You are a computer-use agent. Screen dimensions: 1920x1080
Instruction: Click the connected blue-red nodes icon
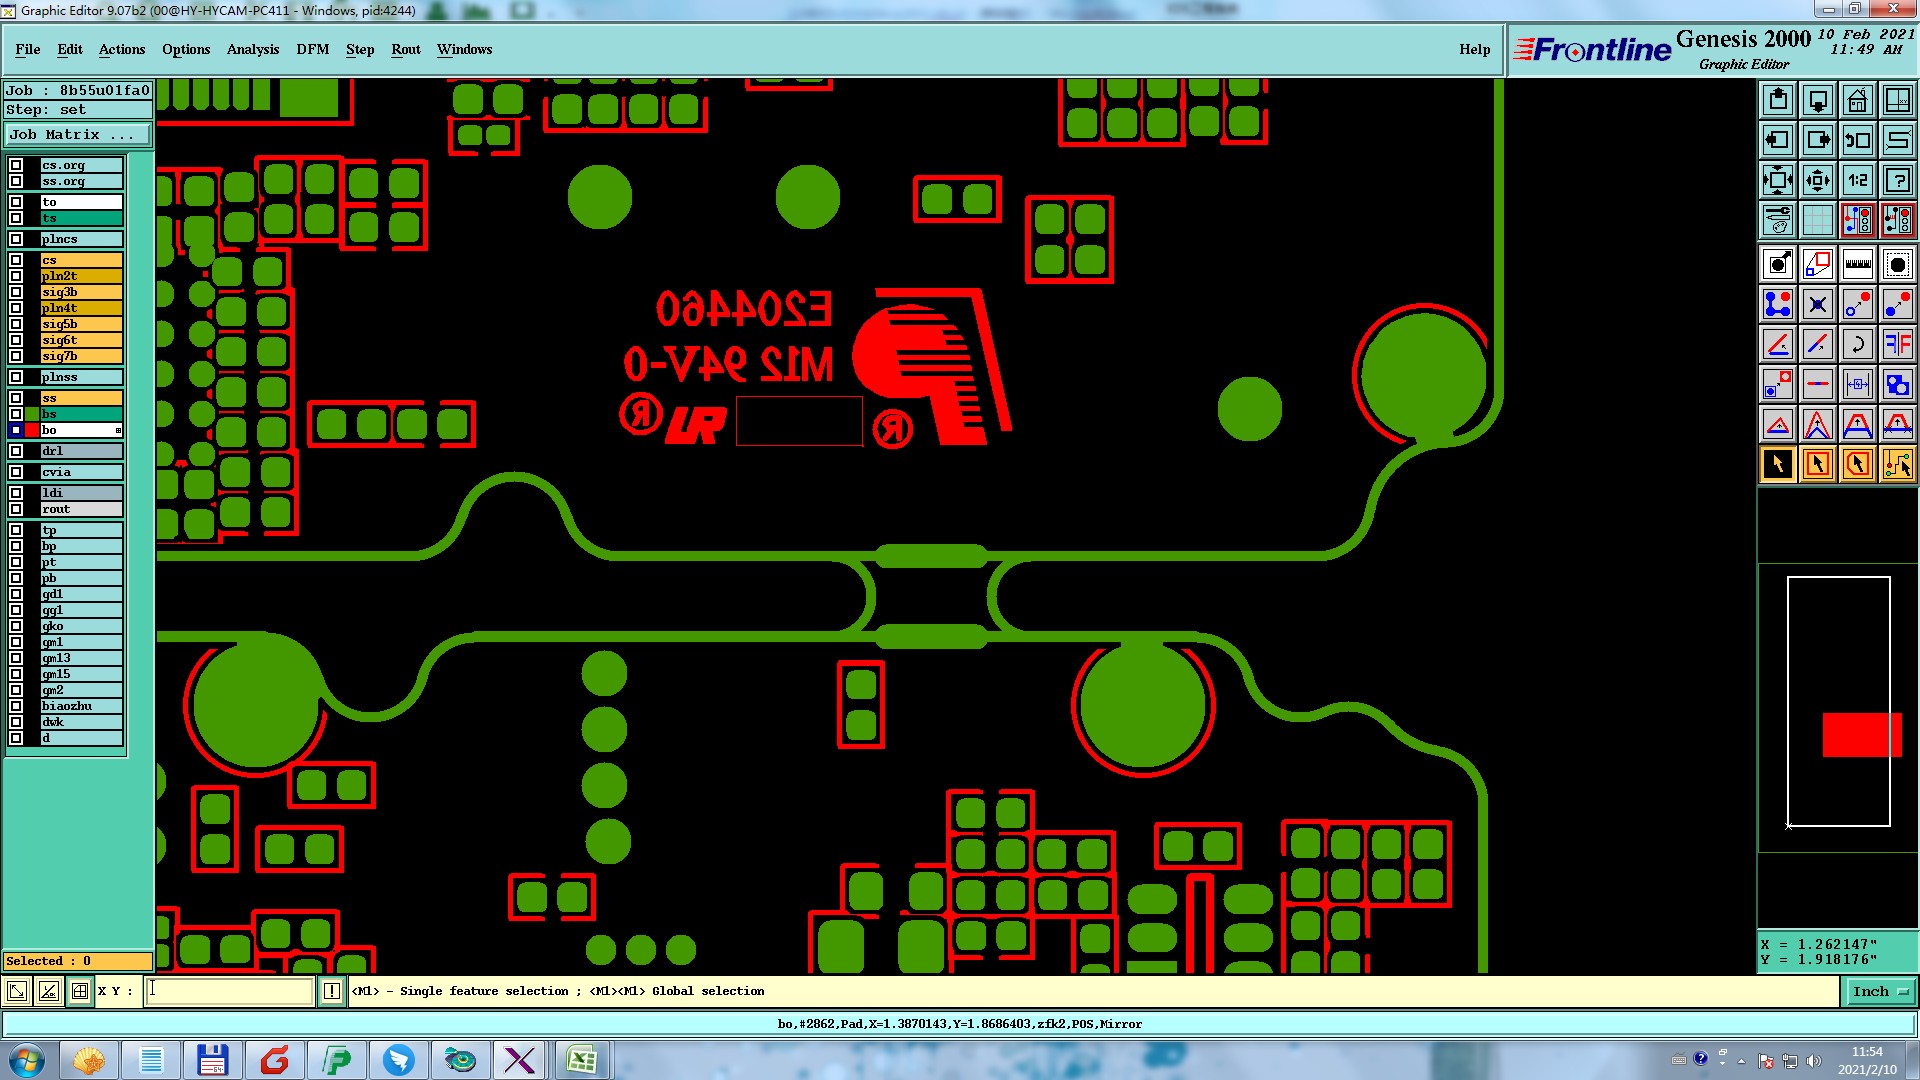(x=1778, y=304)
